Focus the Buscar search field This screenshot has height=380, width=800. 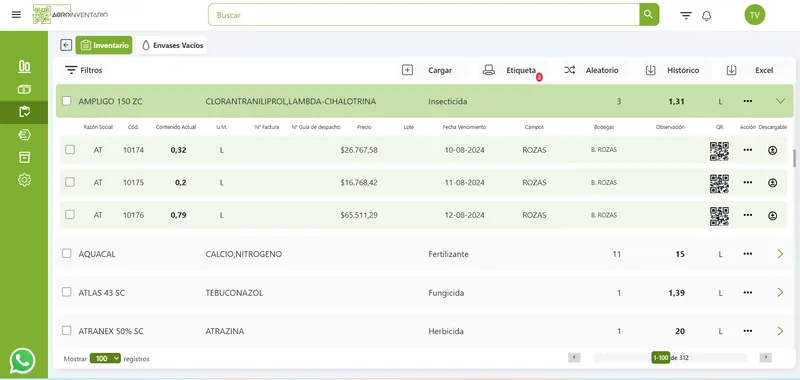(423, 15)
